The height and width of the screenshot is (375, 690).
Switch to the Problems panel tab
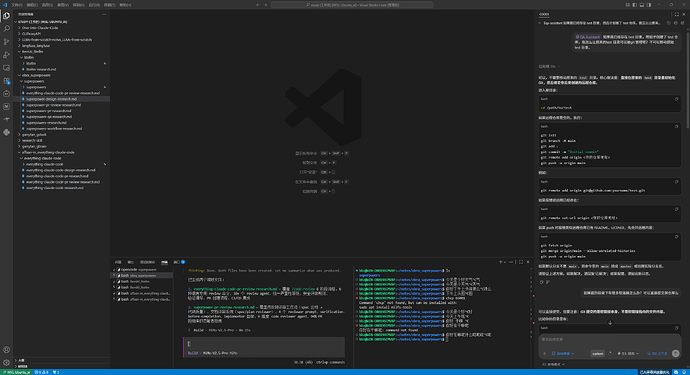(118, 262)
